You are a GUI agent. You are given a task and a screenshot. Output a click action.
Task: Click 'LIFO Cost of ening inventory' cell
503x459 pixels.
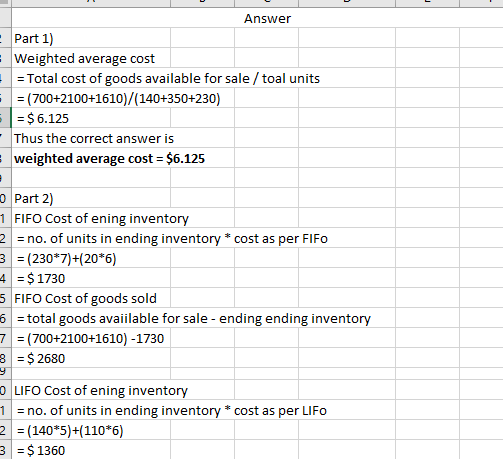coord(101,390)
